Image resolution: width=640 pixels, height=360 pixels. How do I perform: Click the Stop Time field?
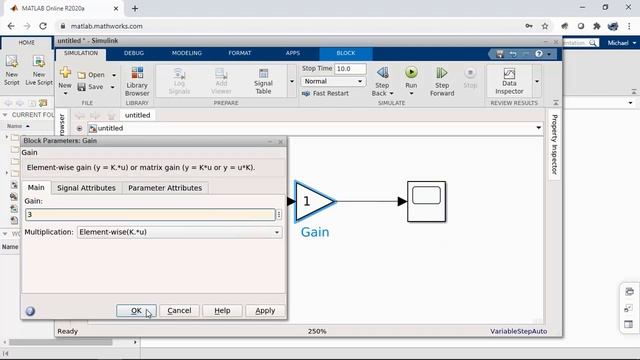point(350,69)
